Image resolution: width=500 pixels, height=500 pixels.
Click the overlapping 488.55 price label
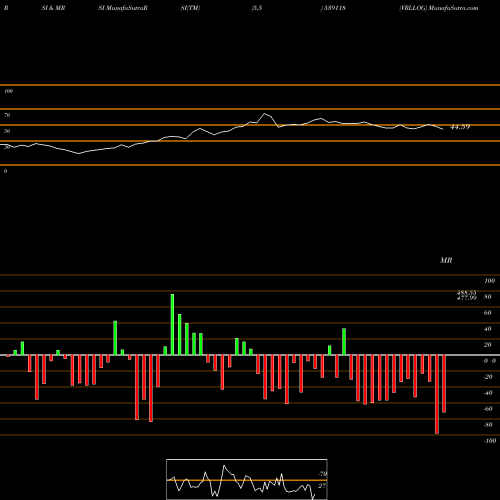(x=467, y=293)
